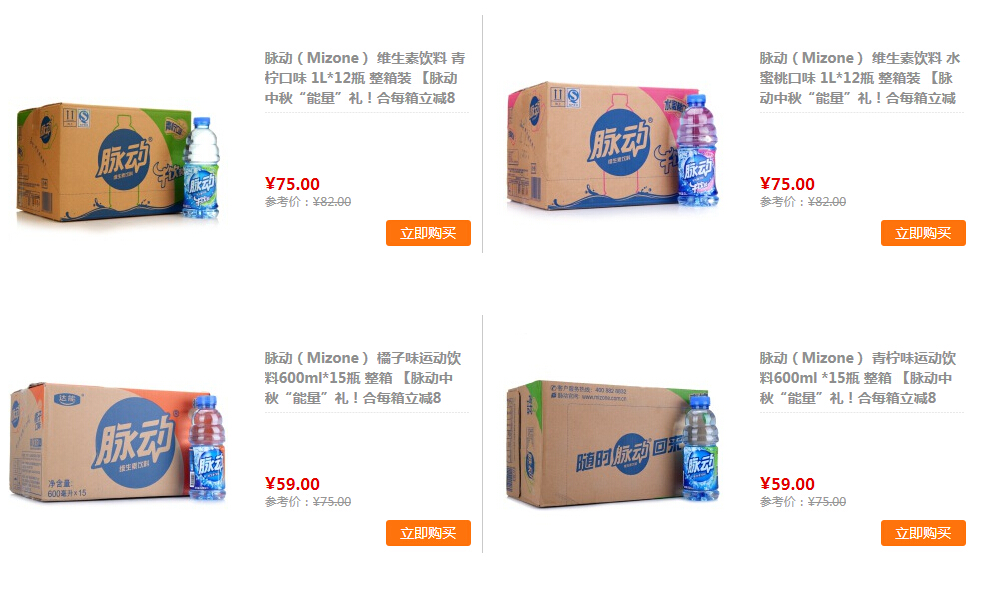Open the 青柠味运动饮料600ml title link
The width and height of the screenshot is (987, 592).
[x=858, y=378]
